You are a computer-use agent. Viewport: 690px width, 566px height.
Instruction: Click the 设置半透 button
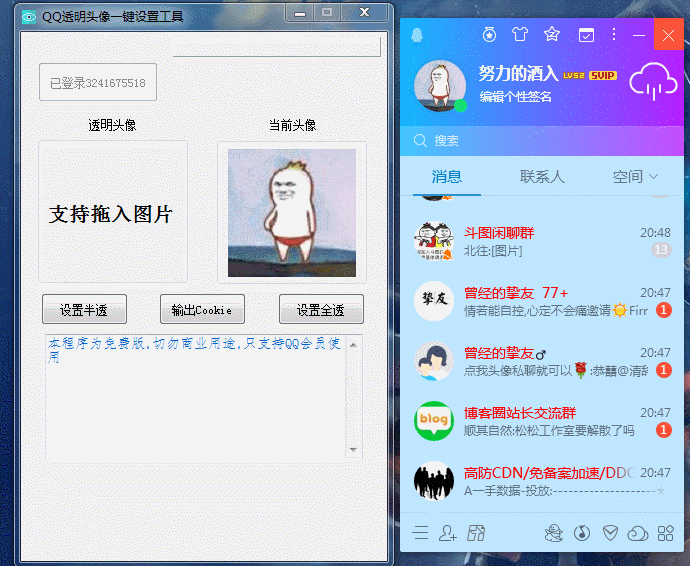pos(84,309)
